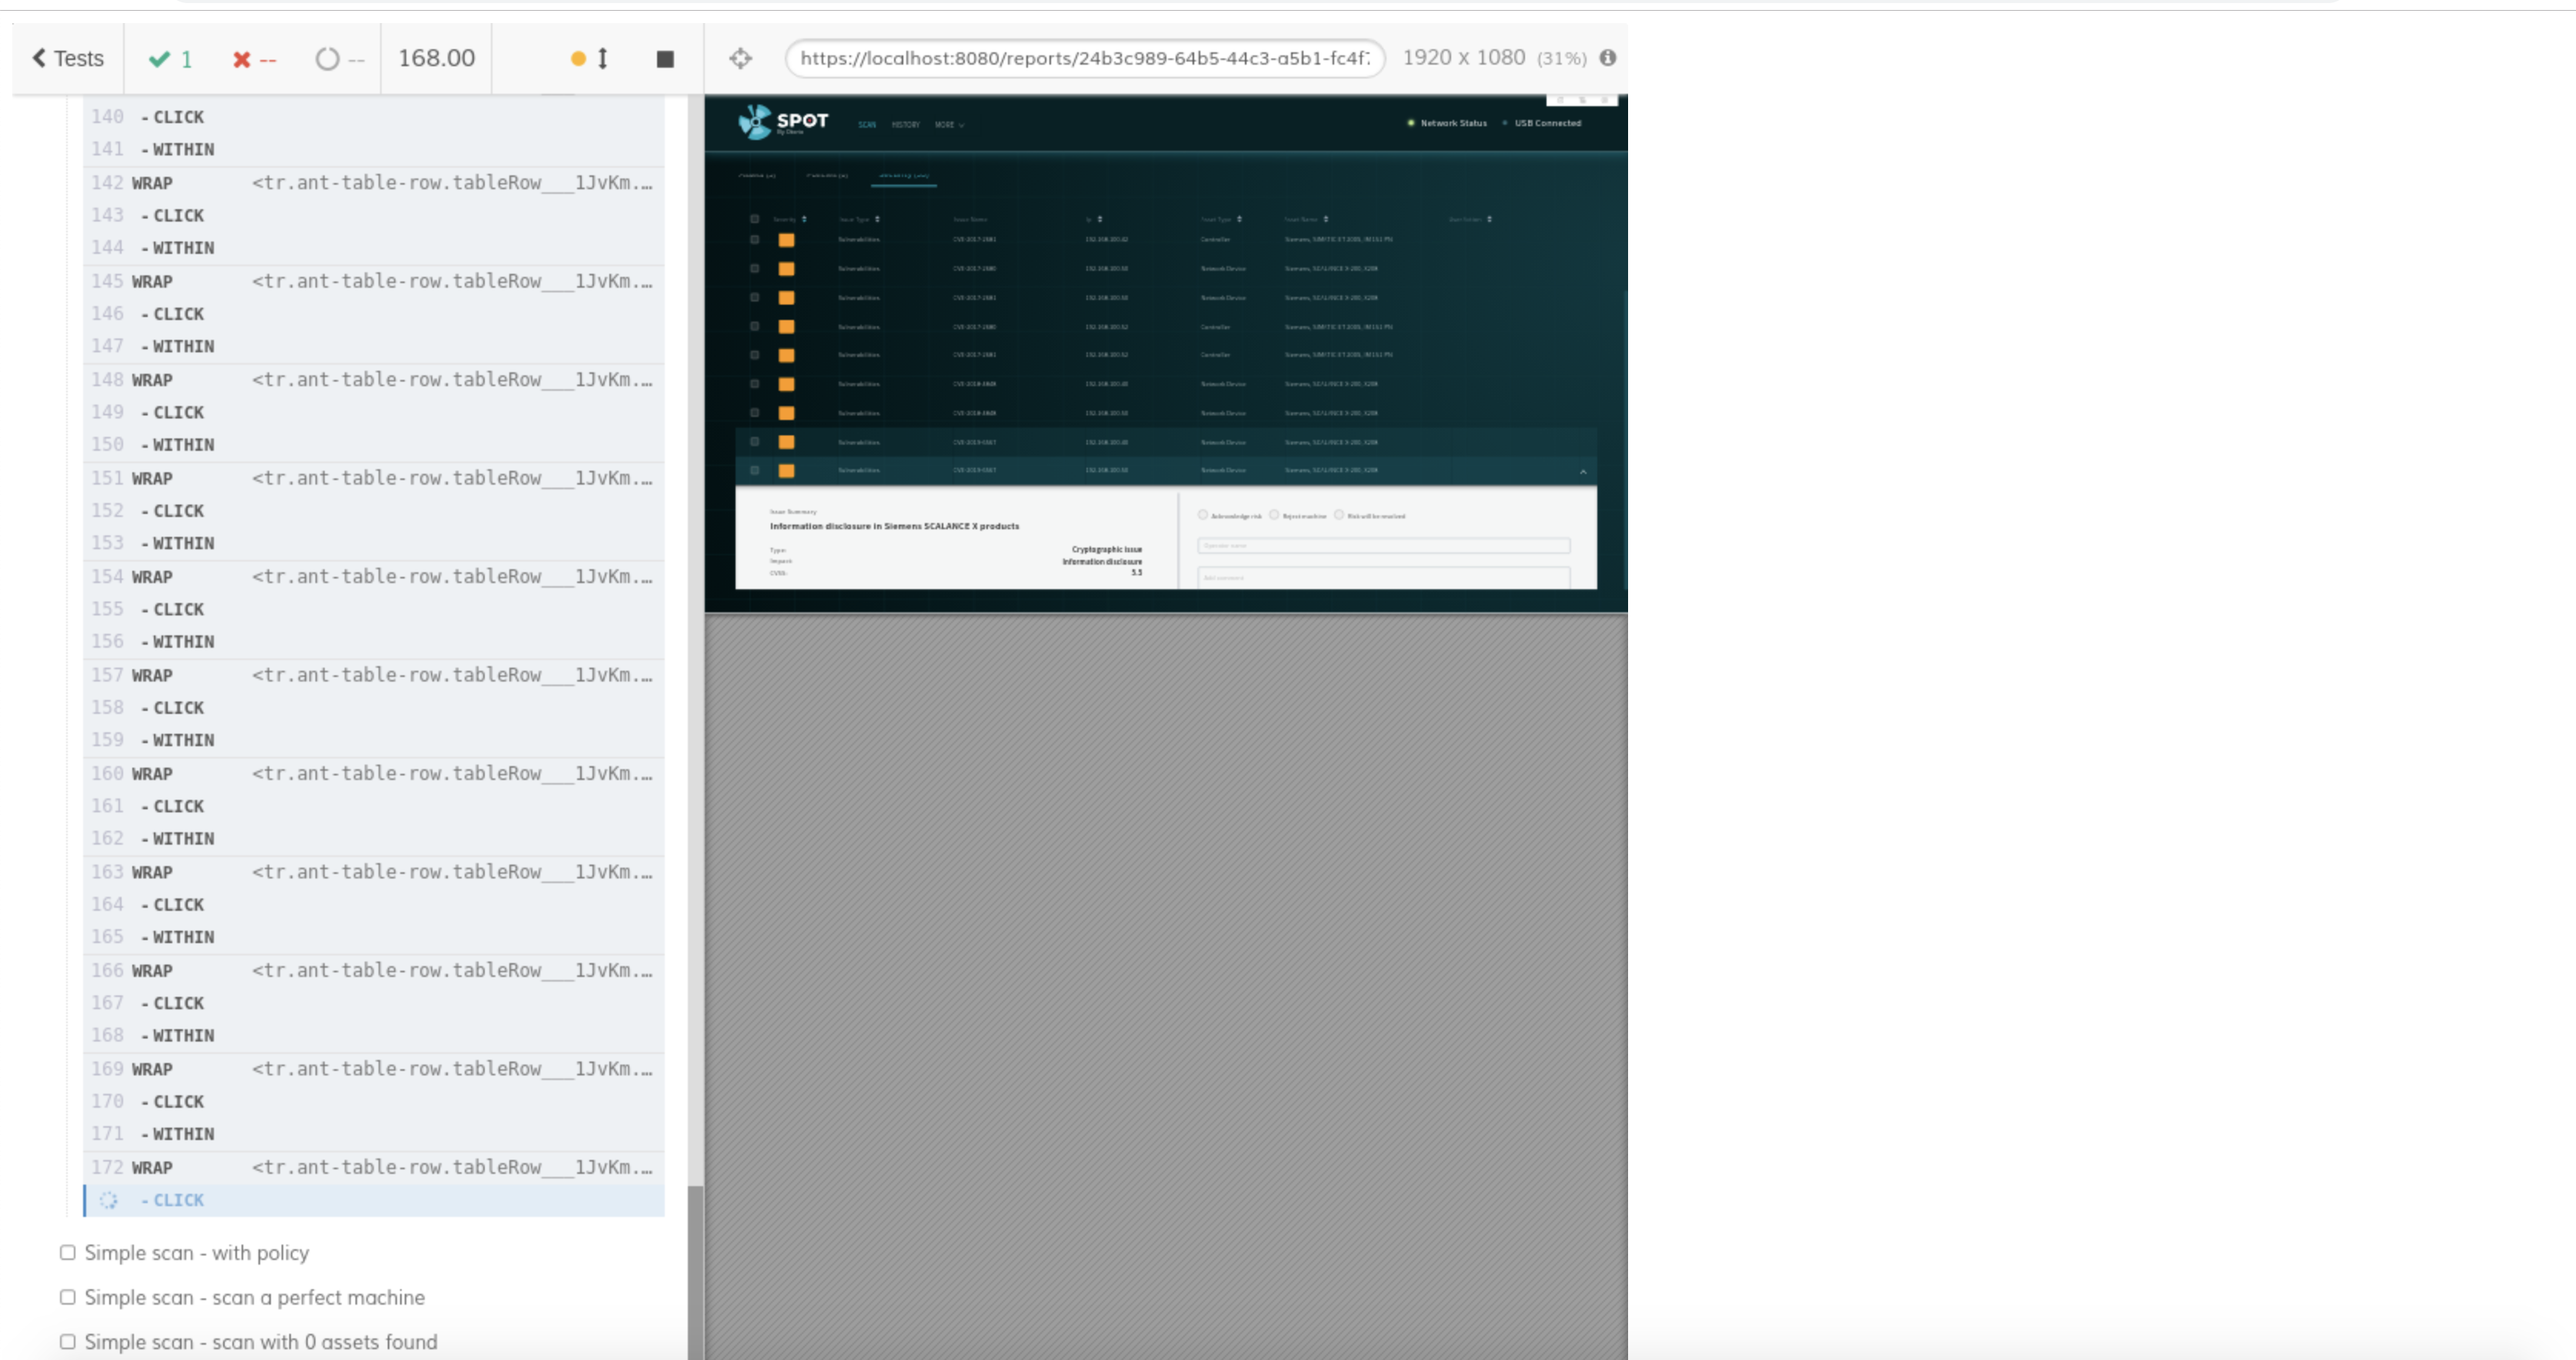Click the crosshair icon left of the URL bar
The width and height of the screenshot is (2576, 1360).
coord(741,58)
